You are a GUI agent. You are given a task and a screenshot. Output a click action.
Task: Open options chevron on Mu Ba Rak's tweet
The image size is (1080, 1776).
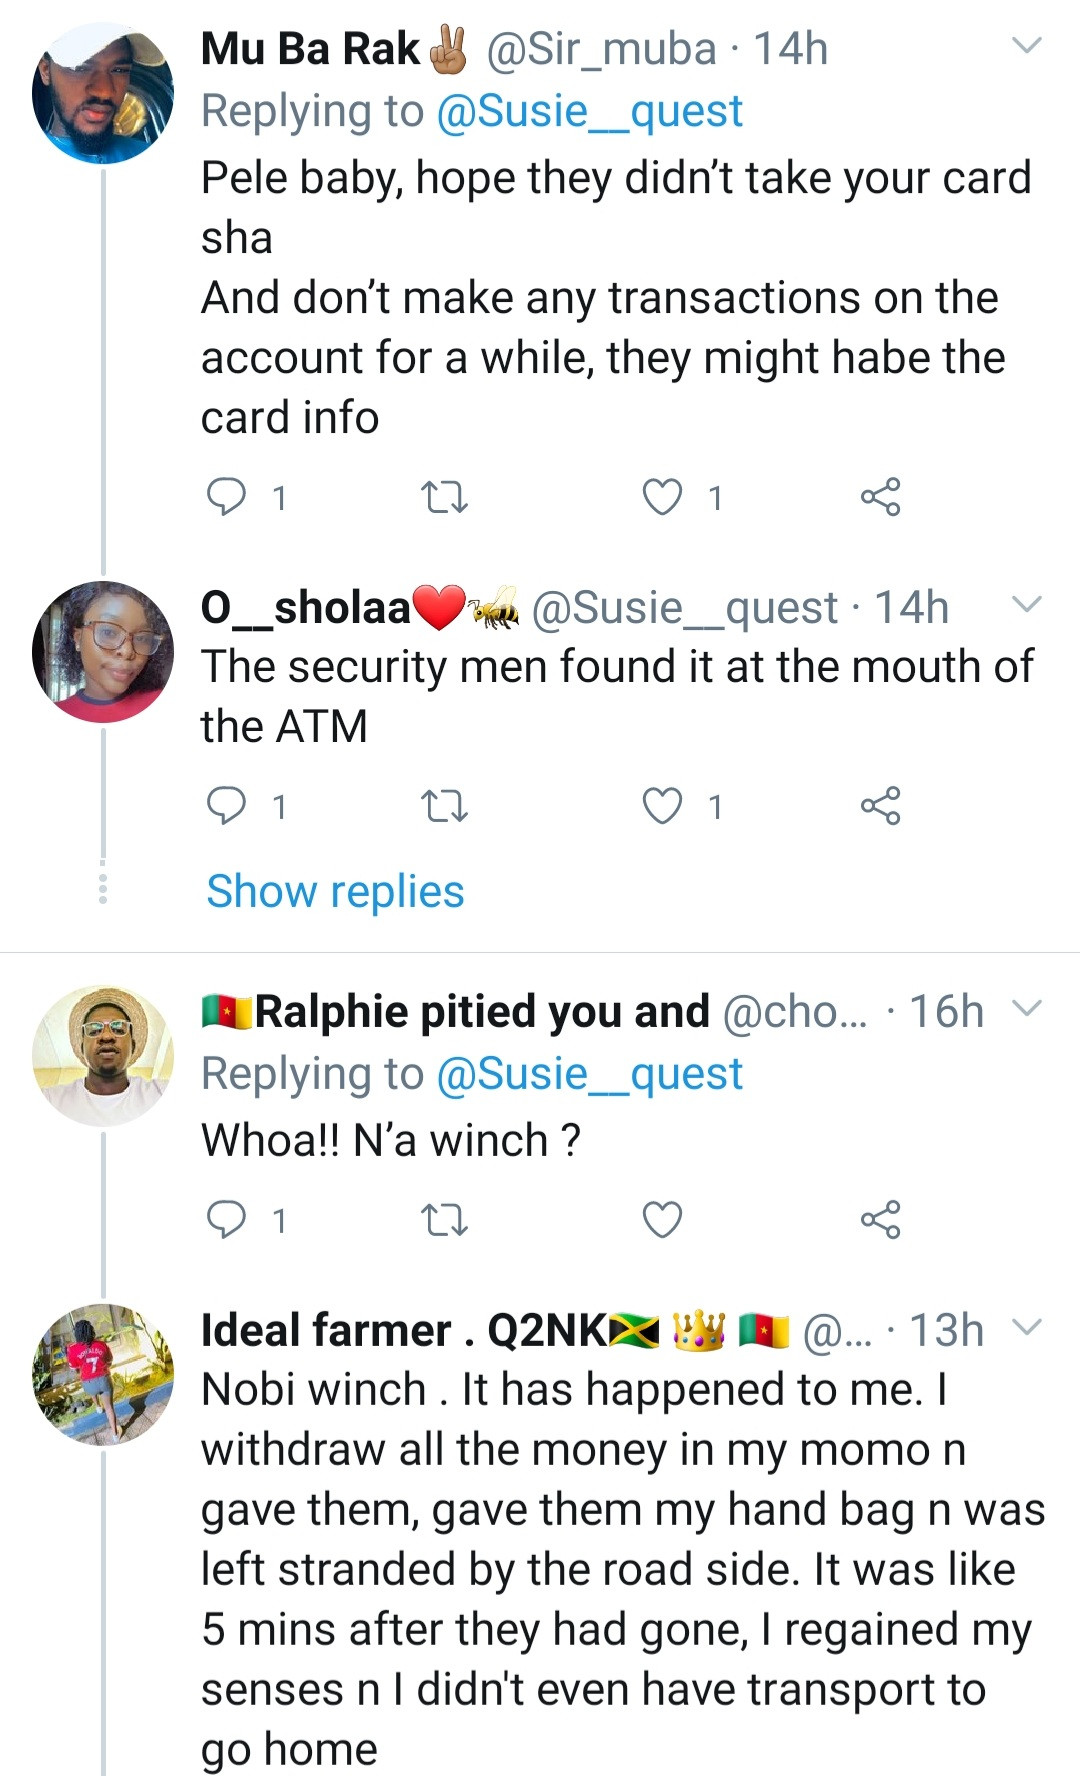[1027, 46]
